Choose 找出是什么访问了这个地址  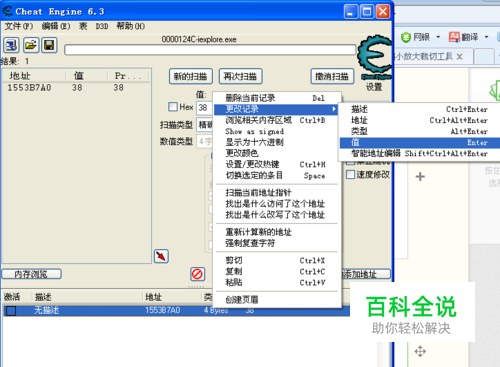(276, 204)
